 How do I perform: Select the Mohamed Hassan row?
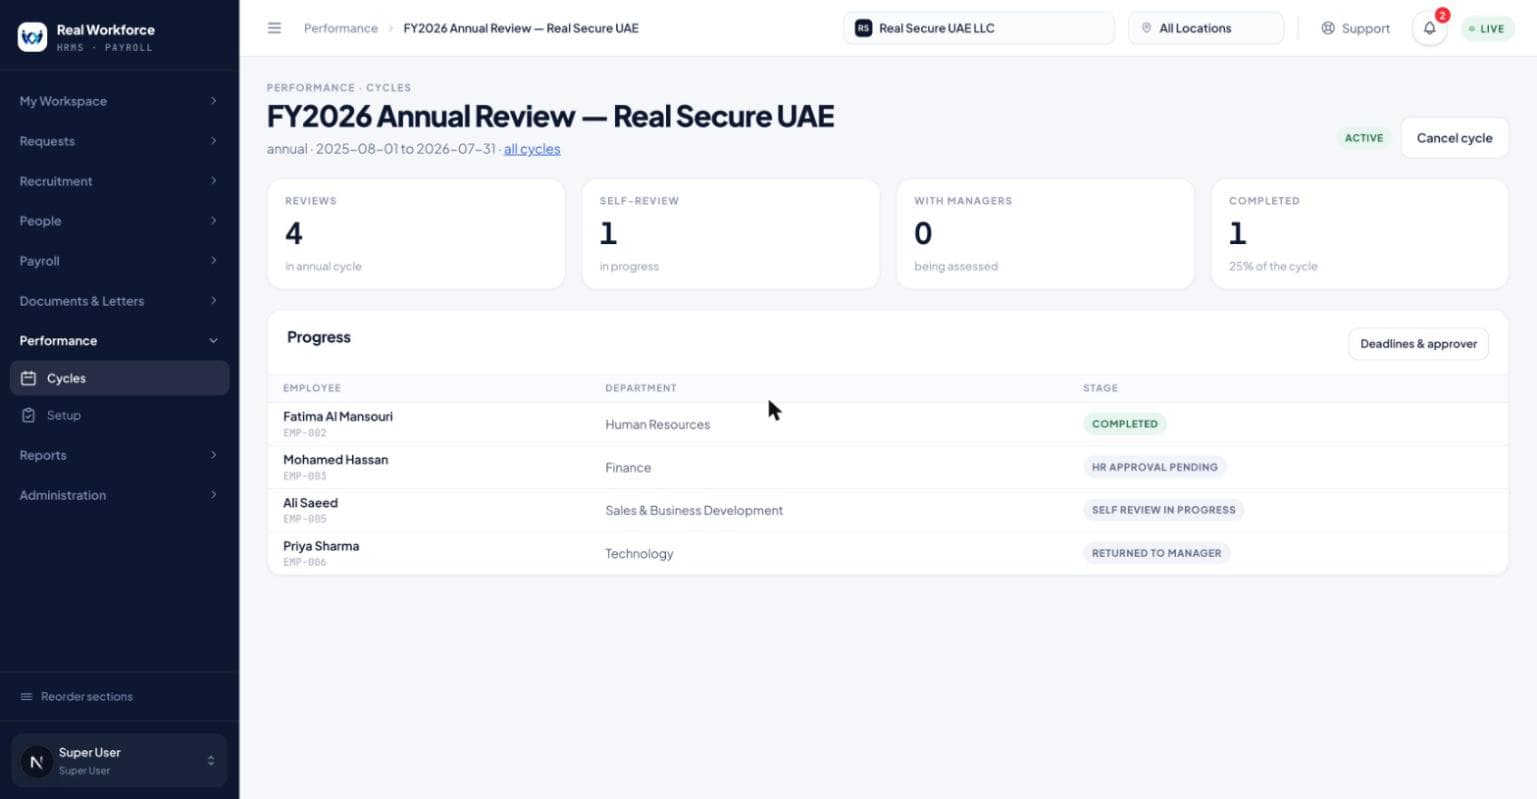887,467
